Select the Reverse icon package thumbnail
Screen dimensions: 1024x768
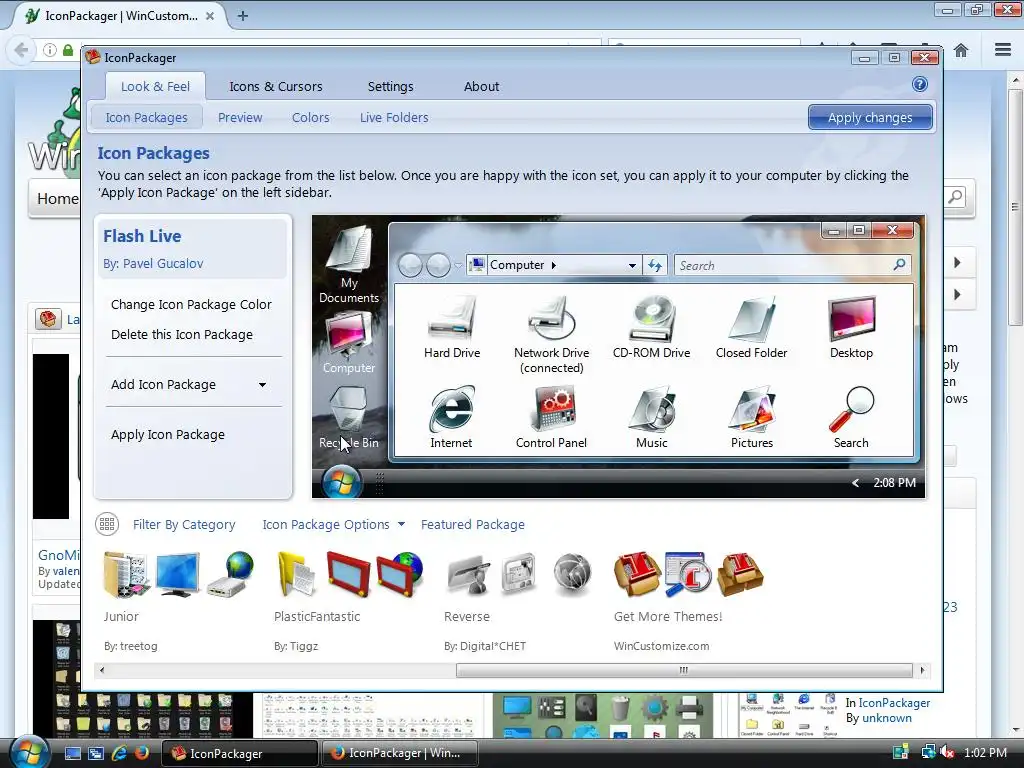pos(519,574)
